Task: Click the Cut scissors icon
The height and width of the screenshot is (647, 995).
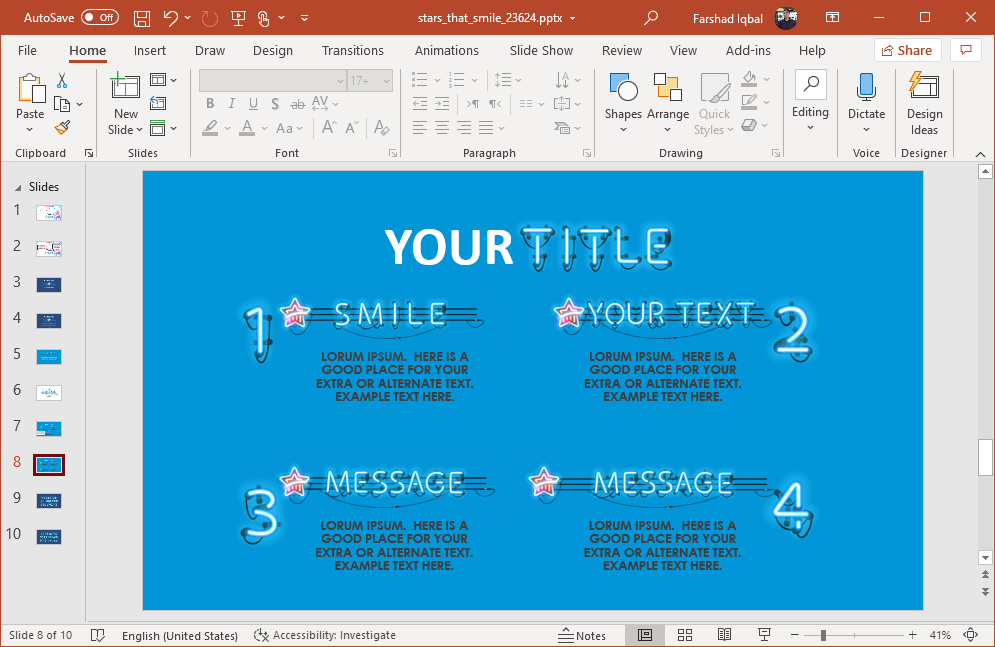Action: 62,81
